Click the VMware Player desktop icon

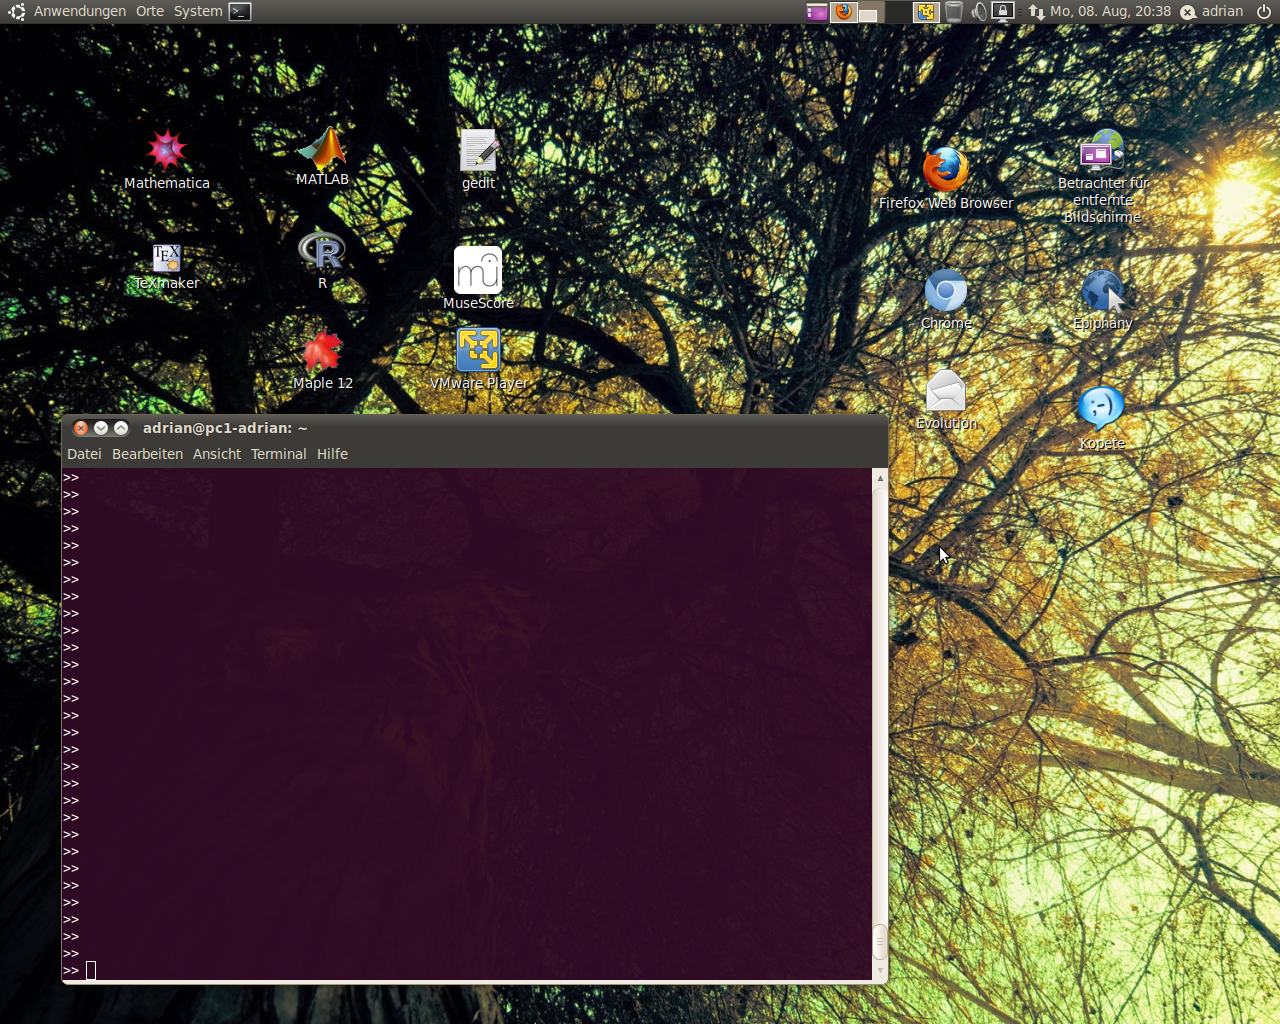(x=478, y=351)
